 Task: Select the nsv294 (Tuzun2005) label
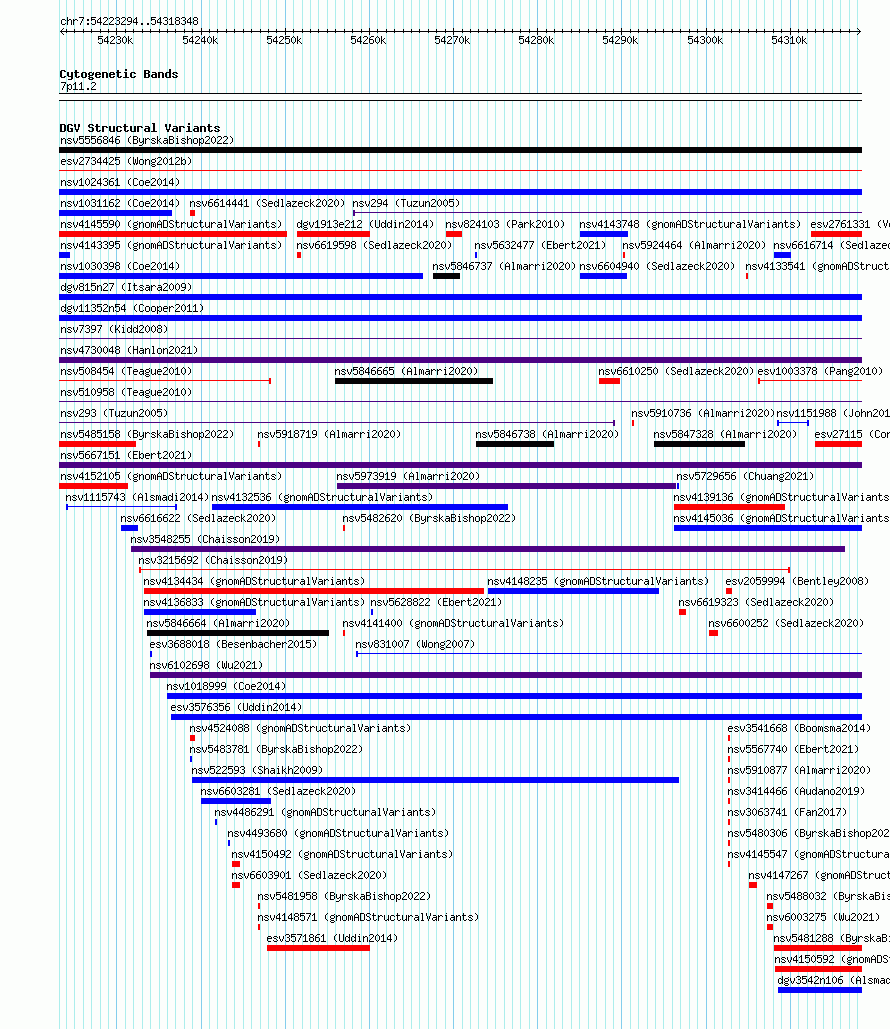coord(406,203)
